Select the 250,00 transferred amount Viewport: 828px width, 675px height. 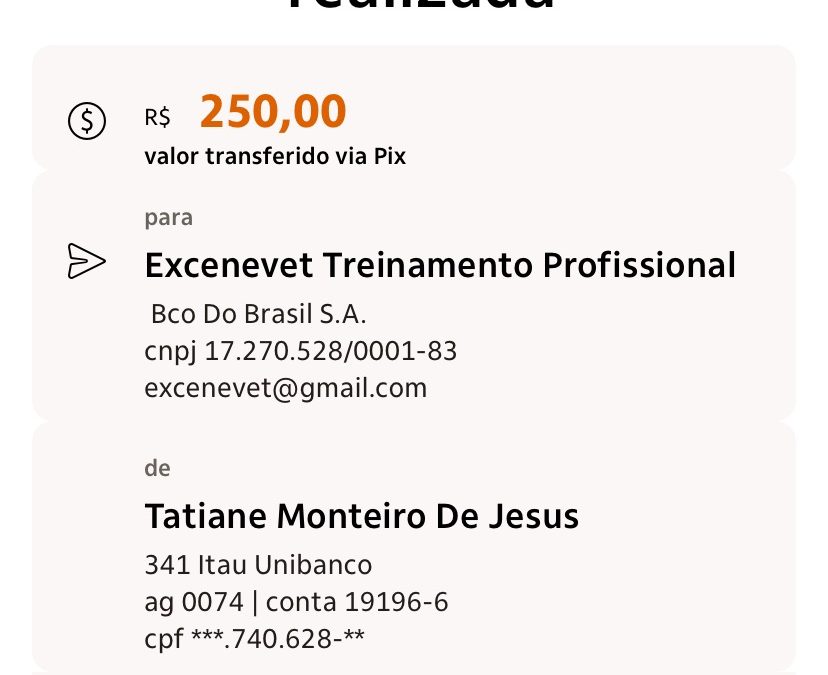point(272,112)
